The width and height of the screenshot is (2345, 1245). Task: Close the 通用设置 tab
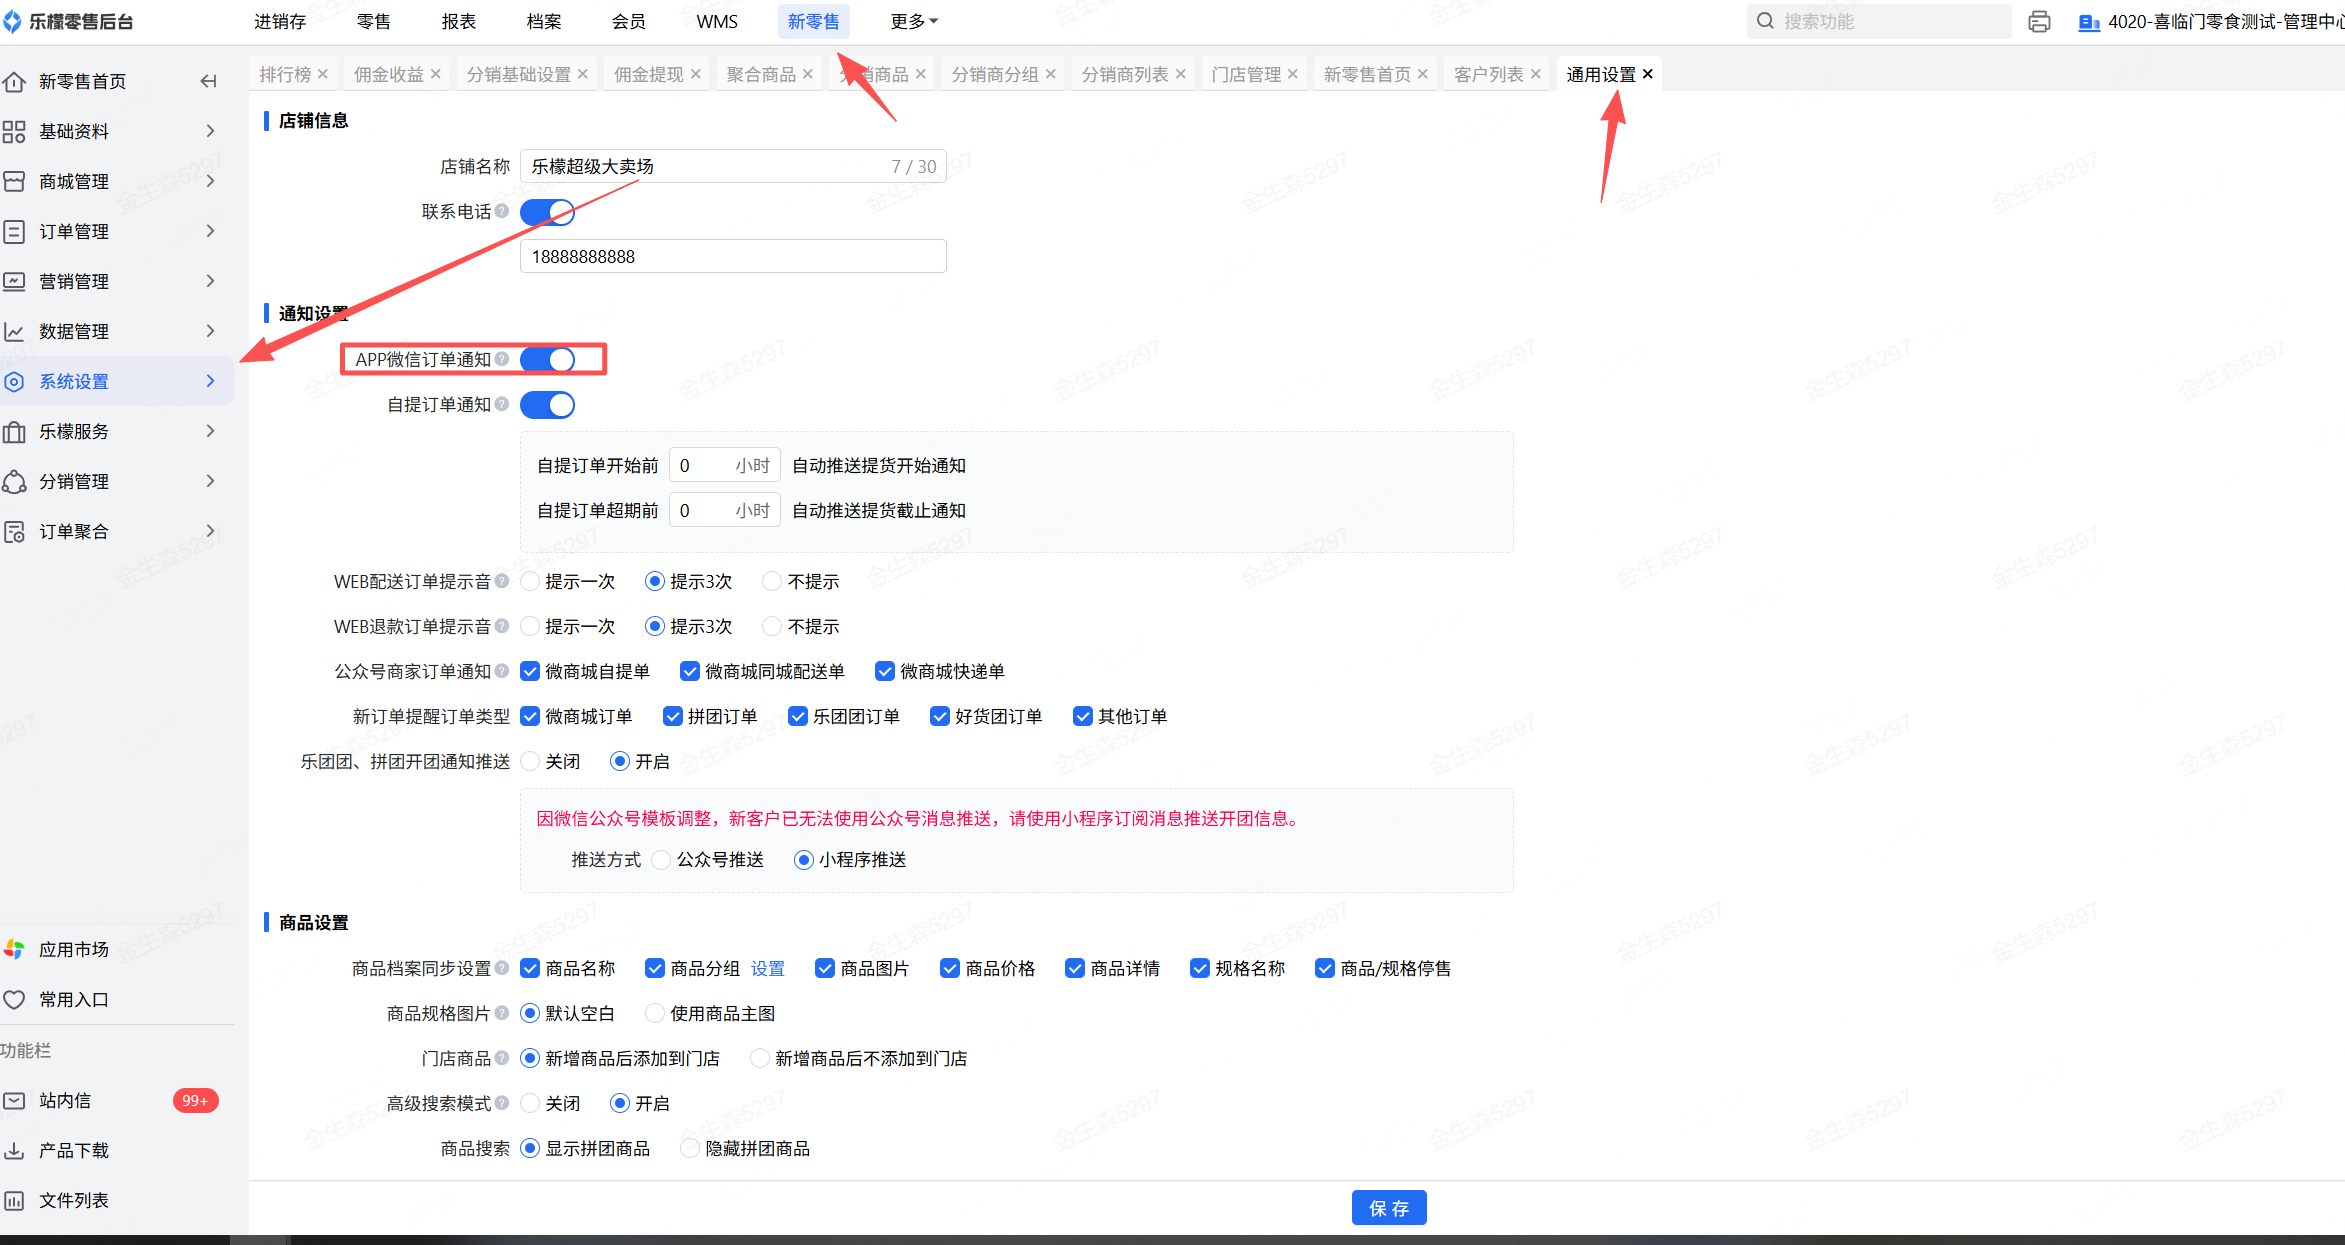(x=1648, y=74)
